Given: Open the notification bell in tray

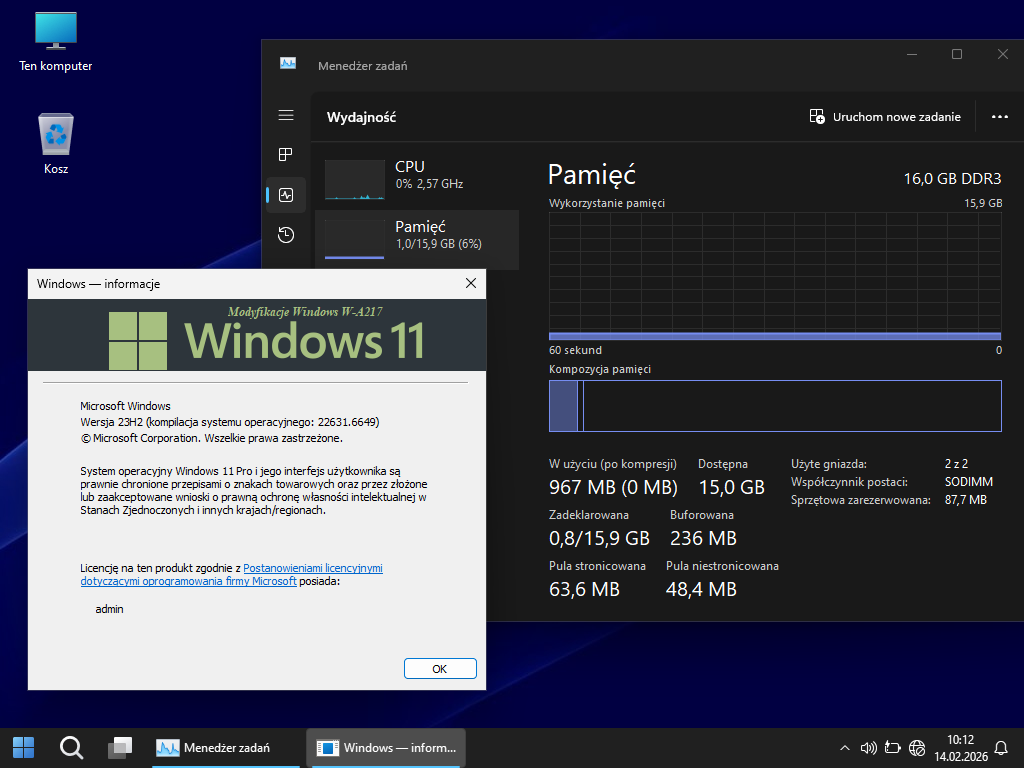Looking at the screenshot, I should pyautogui.click(x=1001, y=747).
